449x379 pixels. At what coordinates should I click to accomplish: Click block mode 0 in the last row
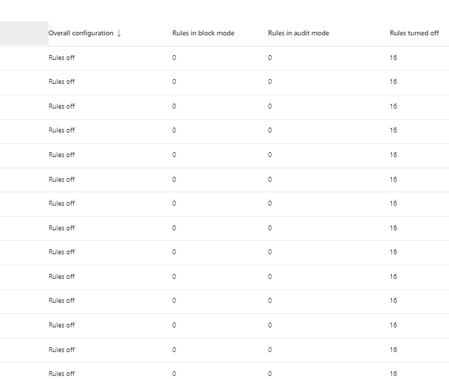[x=174, y=374]
